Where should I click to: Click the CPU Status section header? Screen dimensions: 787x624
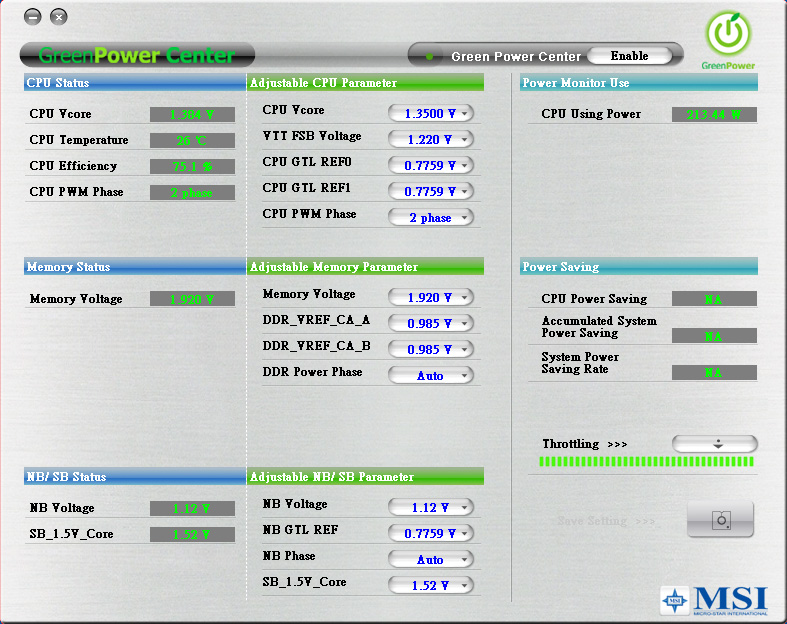tap(135, 82)
